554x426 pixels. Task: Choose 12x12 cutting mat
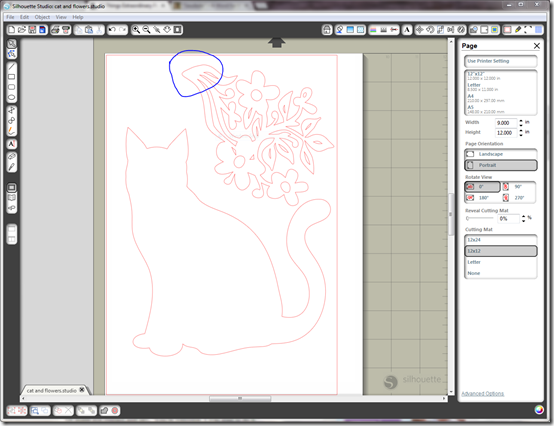pyautogui.click(x=501, y=251)
